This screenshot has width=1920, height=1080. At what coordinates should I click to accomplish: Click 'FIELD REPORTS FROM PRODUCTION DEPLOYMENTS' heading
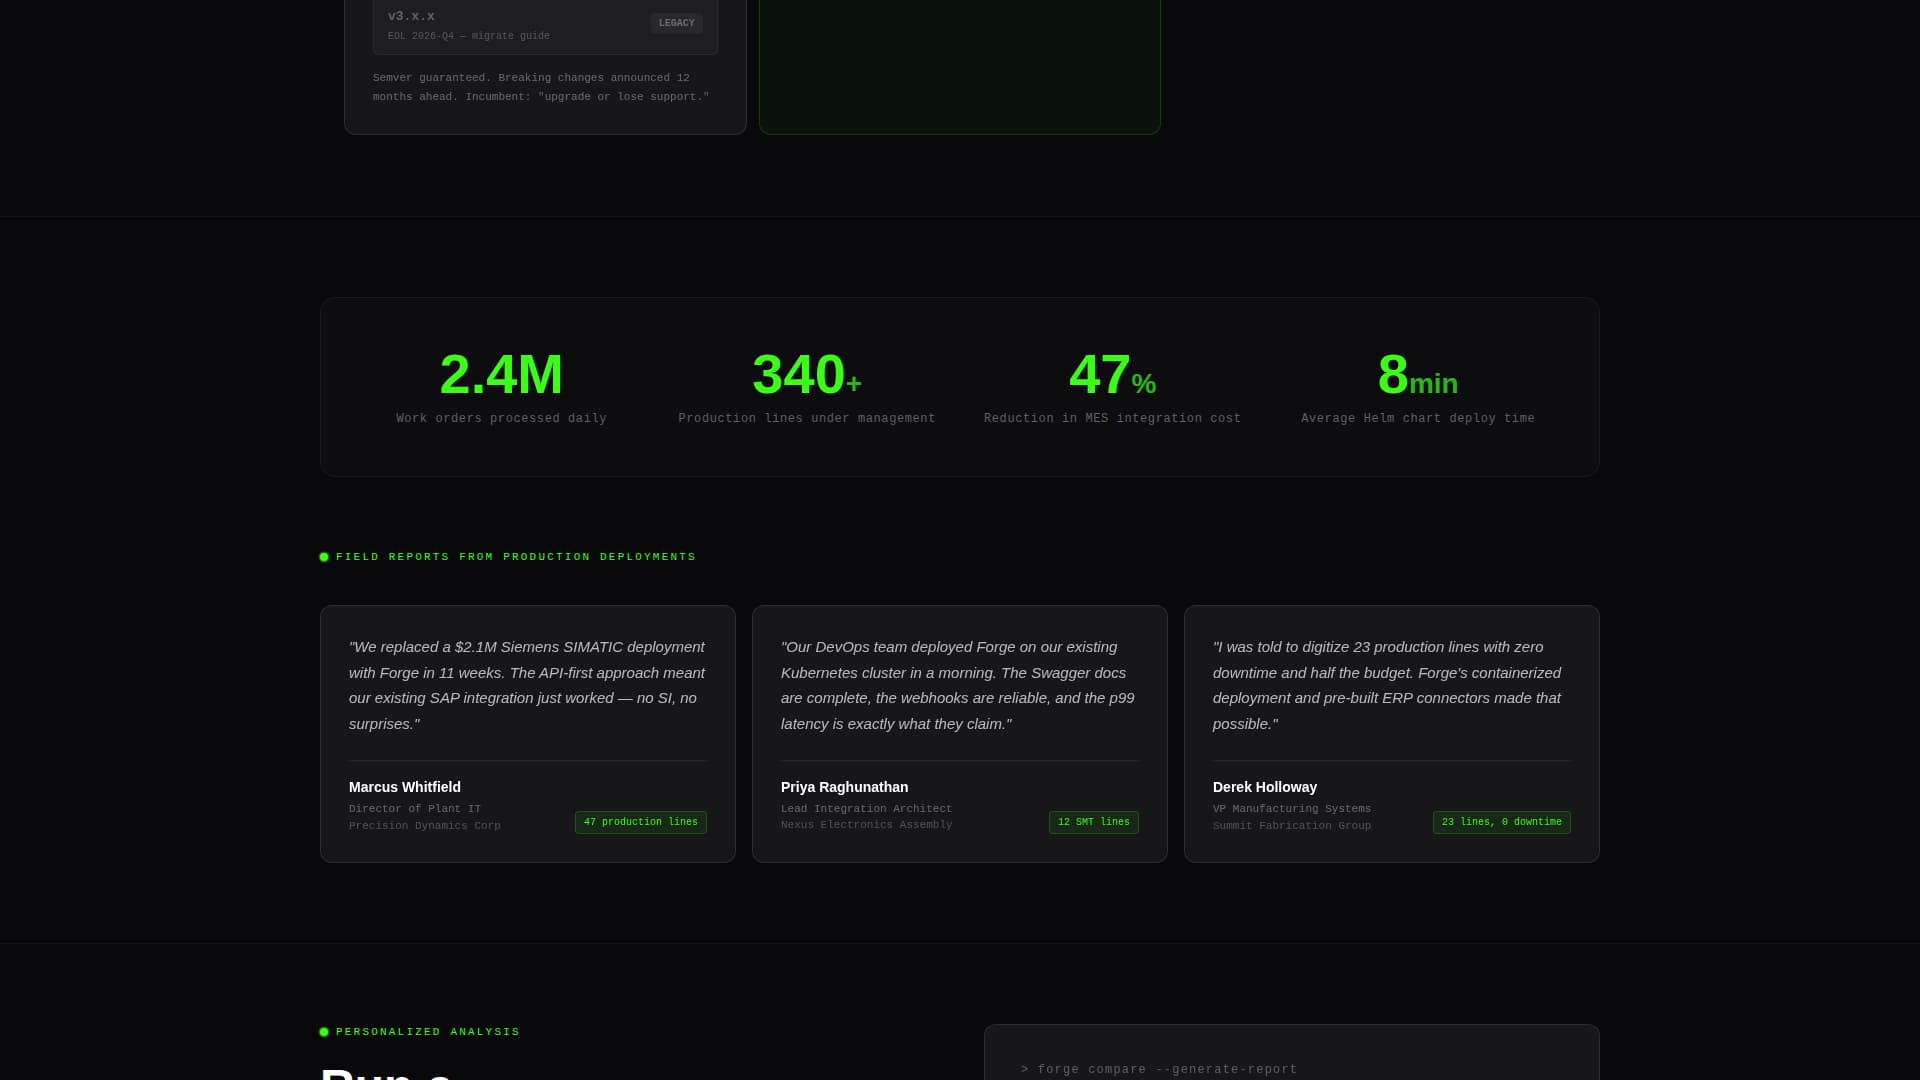pyautogui.click(x=516, y=557)
